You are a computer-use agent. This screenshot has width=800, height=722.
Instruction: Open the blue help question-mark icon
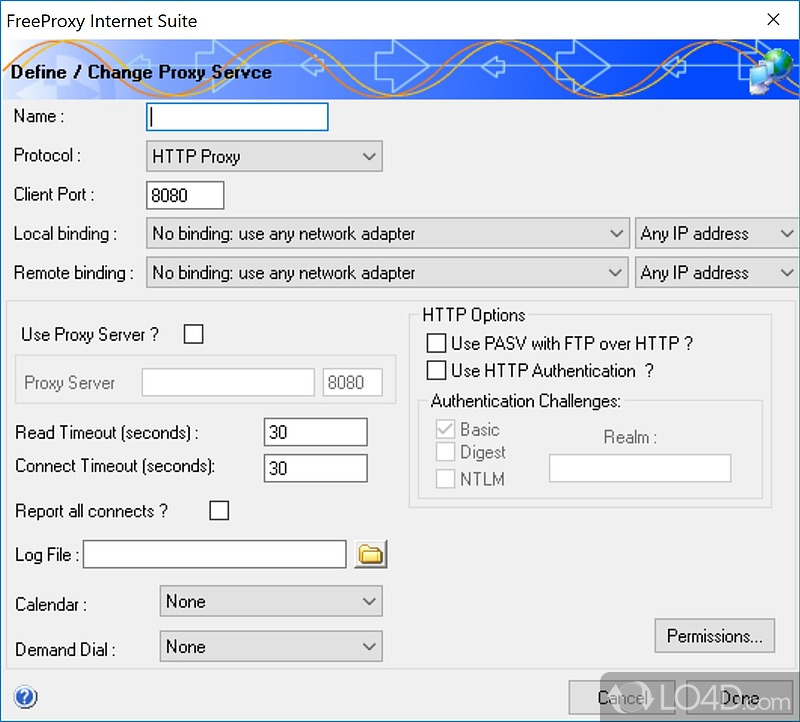pos(25,696)
